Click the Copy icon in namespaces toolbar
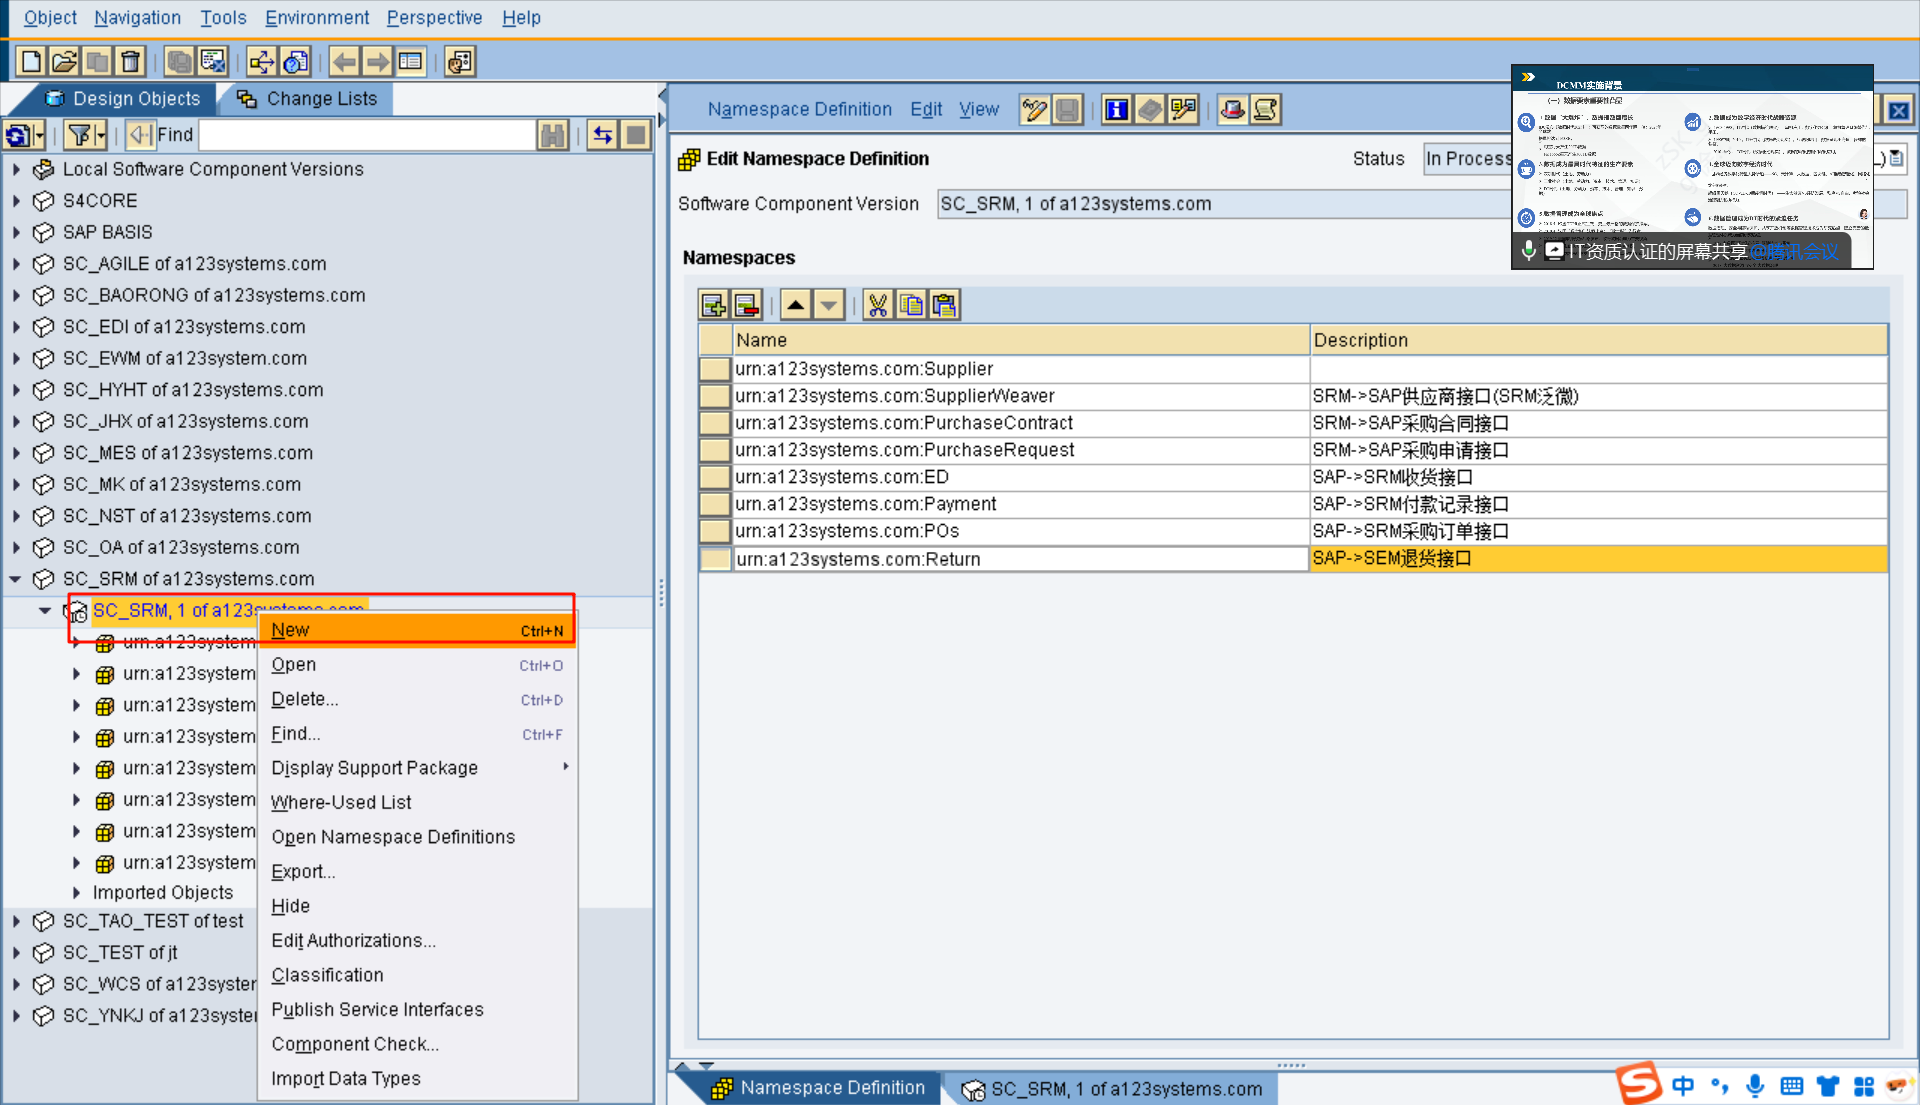 pyautogui.click(x=911, y=305)
